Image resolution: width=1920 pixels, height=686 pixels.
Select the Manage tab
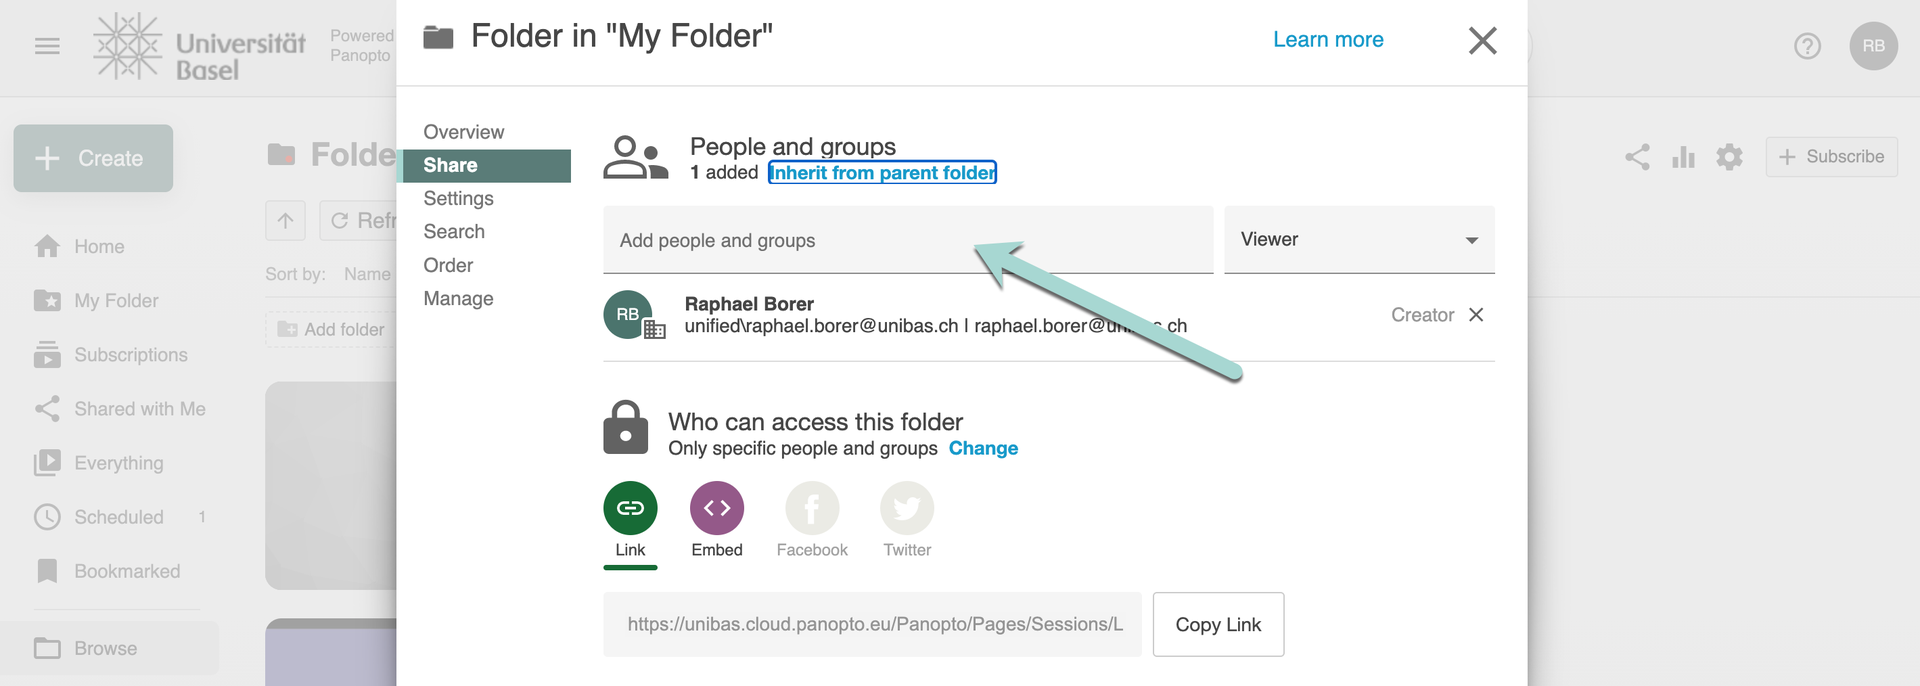point(458,298)
